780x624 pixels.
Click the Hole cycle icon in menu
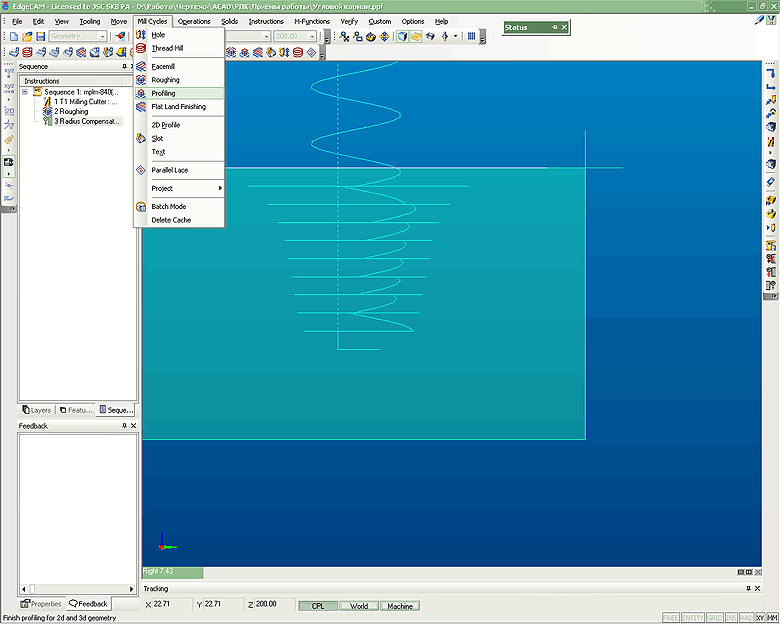click(141, 35)
